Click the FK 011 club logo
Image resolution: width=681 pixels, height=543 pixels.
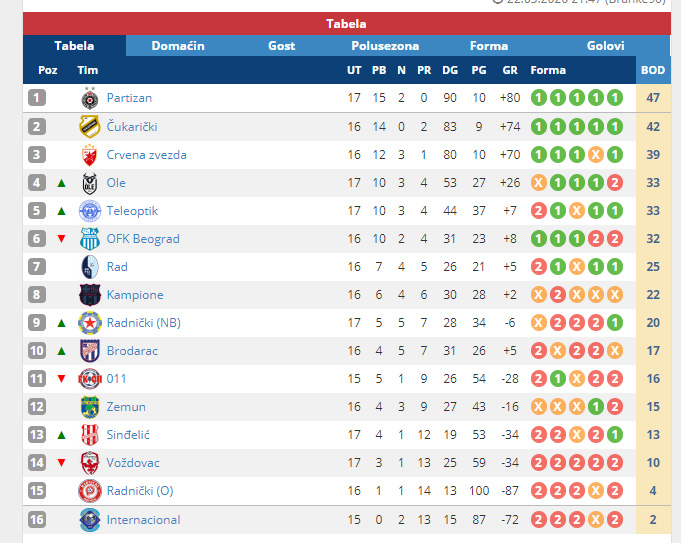tap(90, 379)
